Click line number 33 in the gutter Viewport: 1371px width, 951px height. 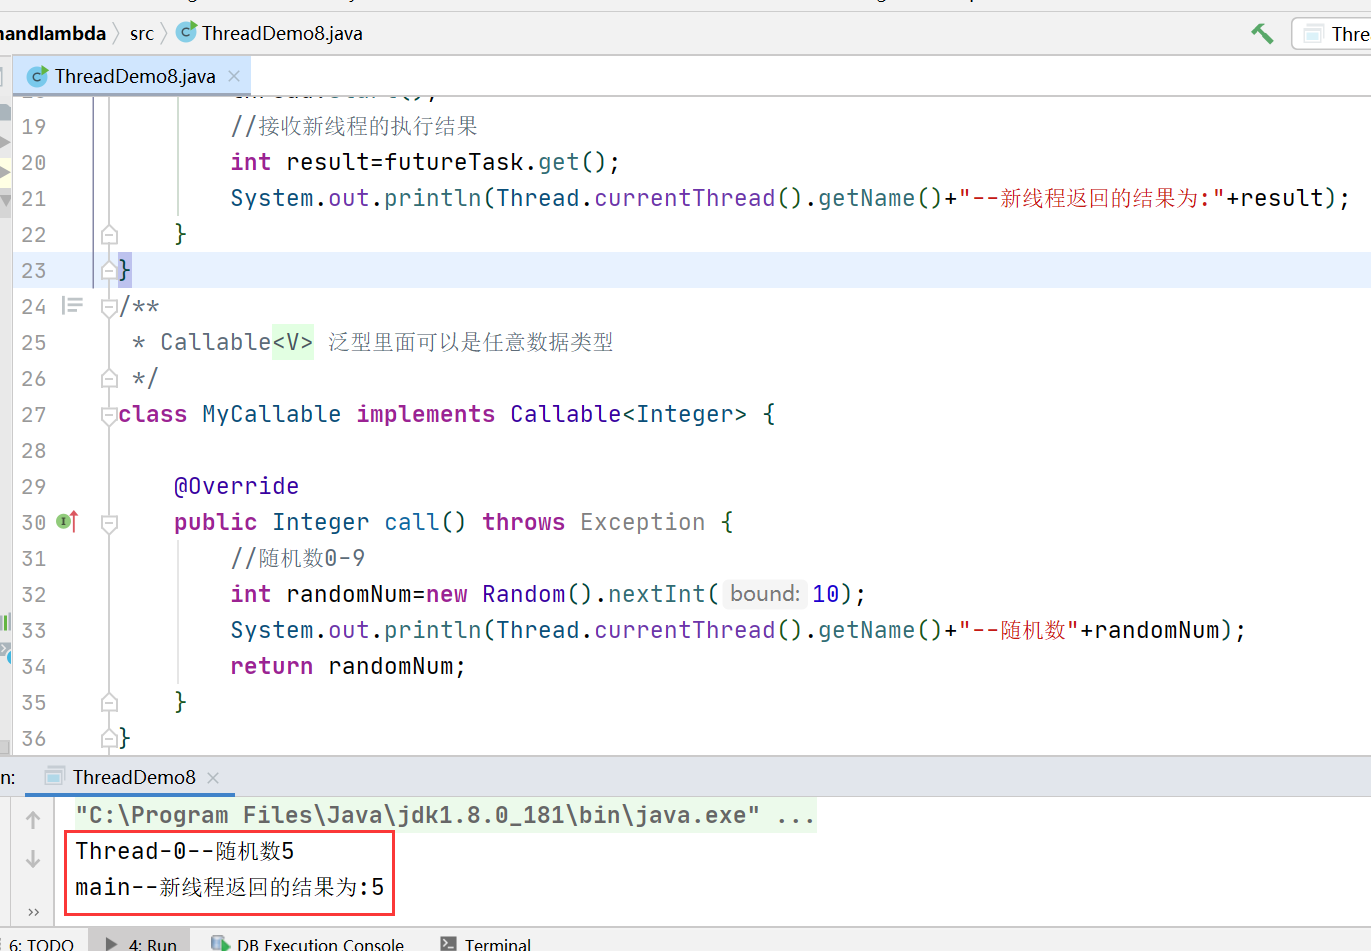(x=33, y=631)
